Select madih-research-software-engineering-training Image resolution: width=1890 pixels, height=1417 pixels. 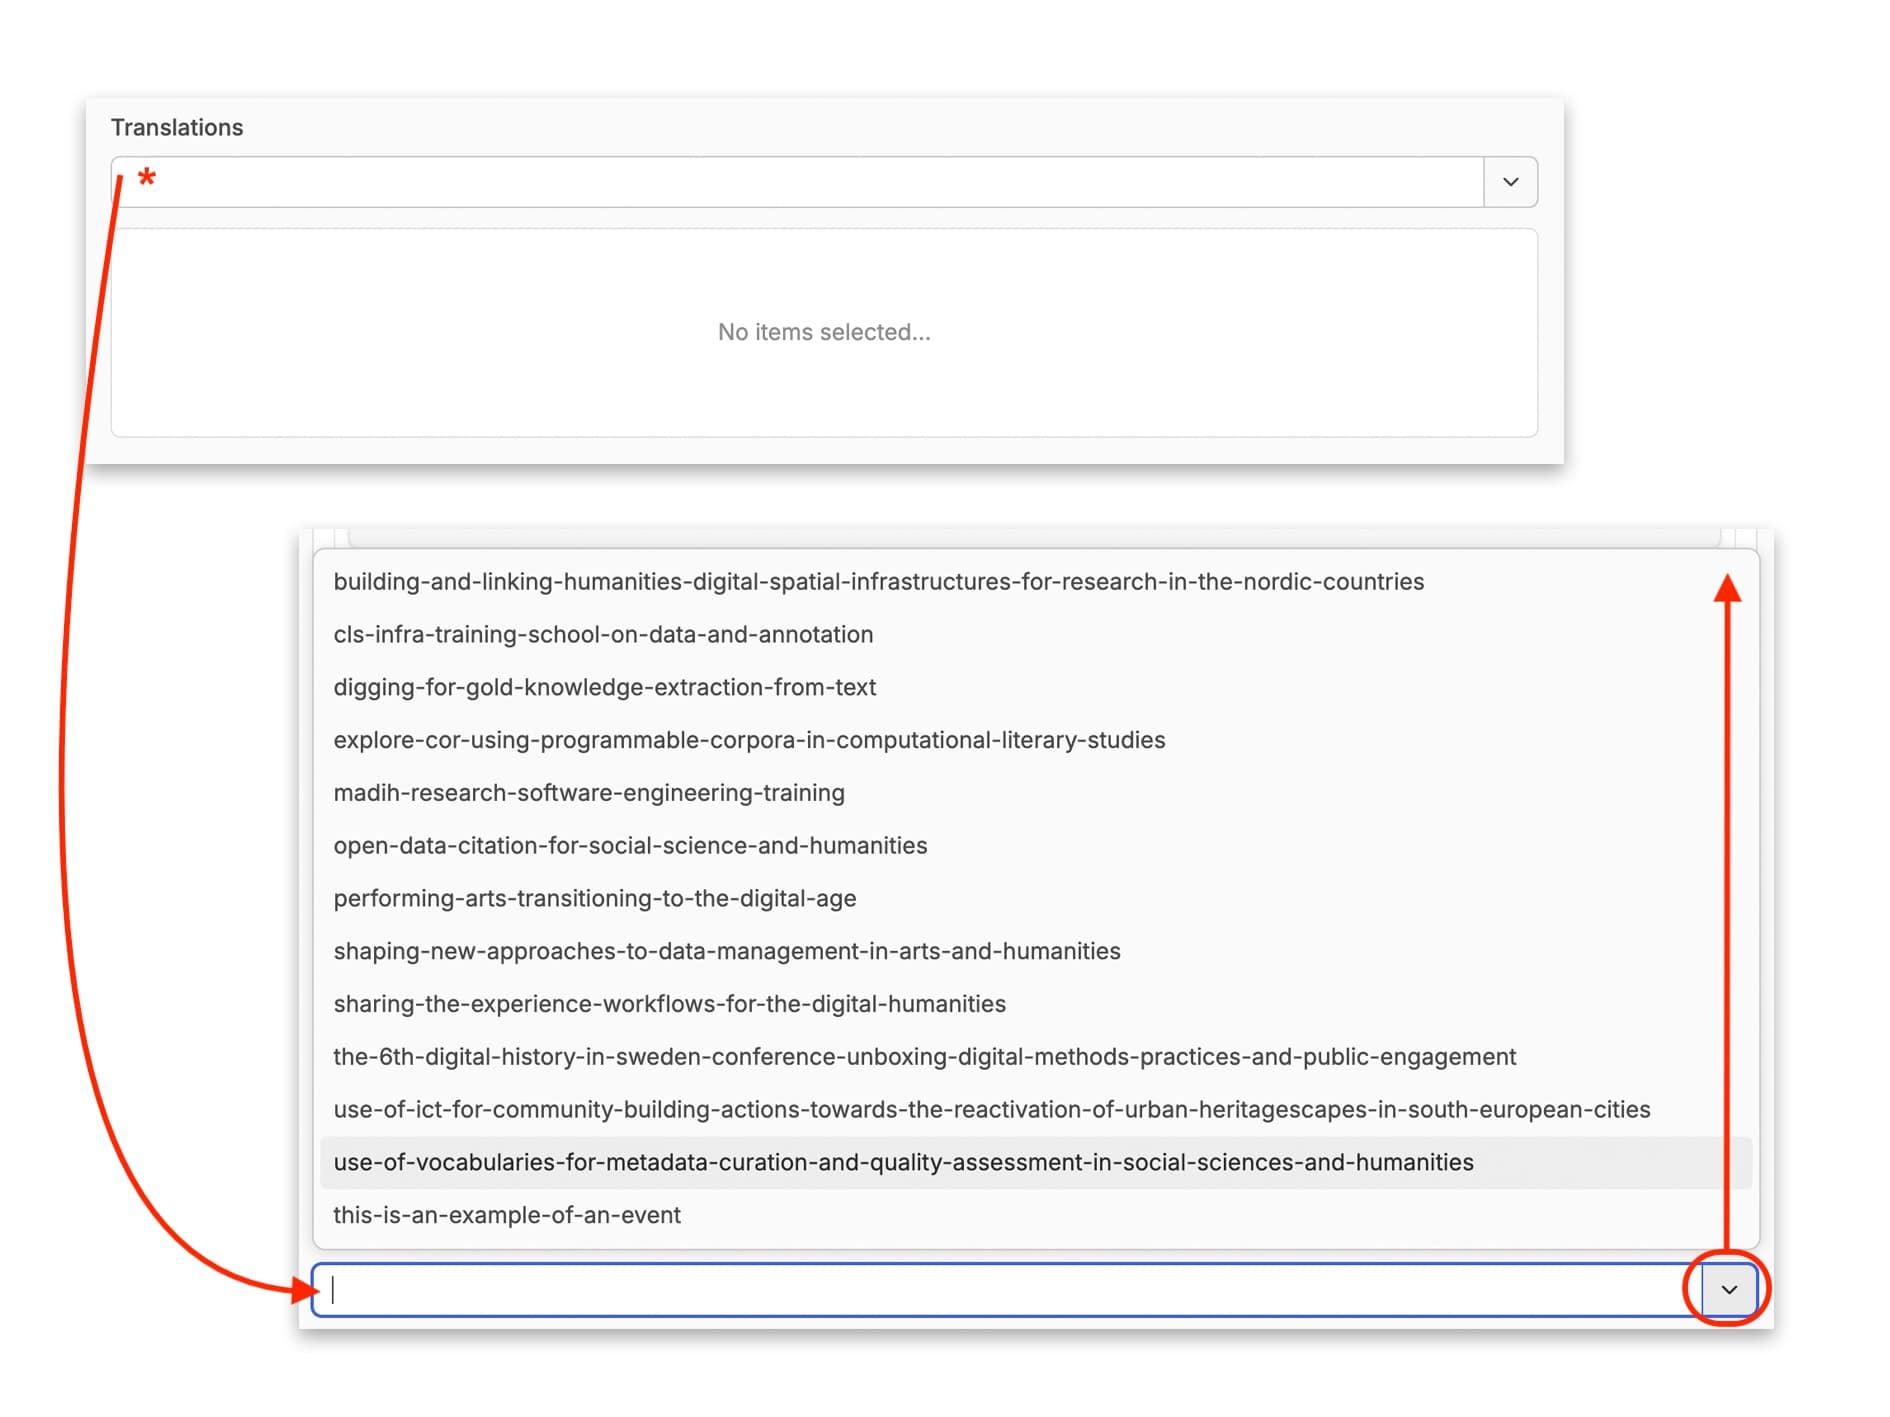(589, 793)
